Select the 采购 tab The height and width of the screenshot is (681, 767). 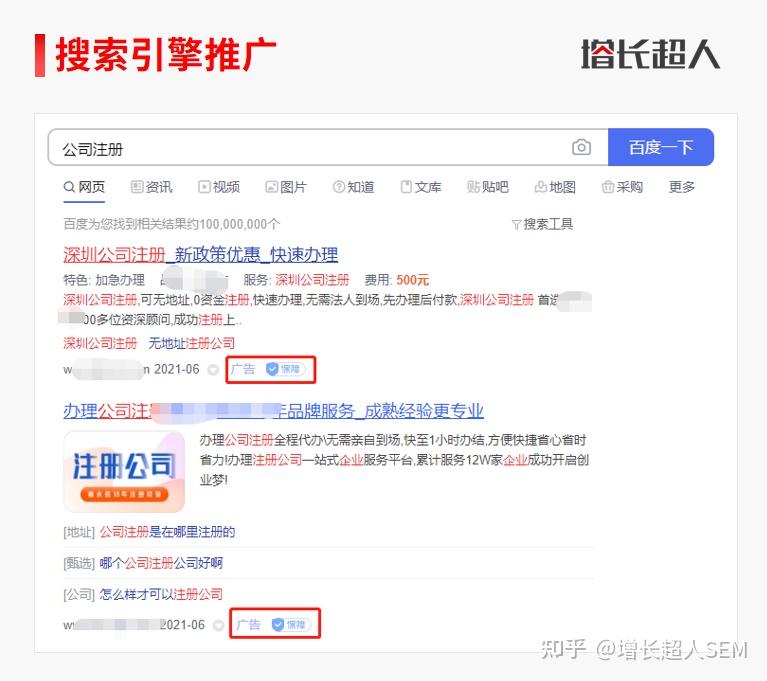point(622,187)
